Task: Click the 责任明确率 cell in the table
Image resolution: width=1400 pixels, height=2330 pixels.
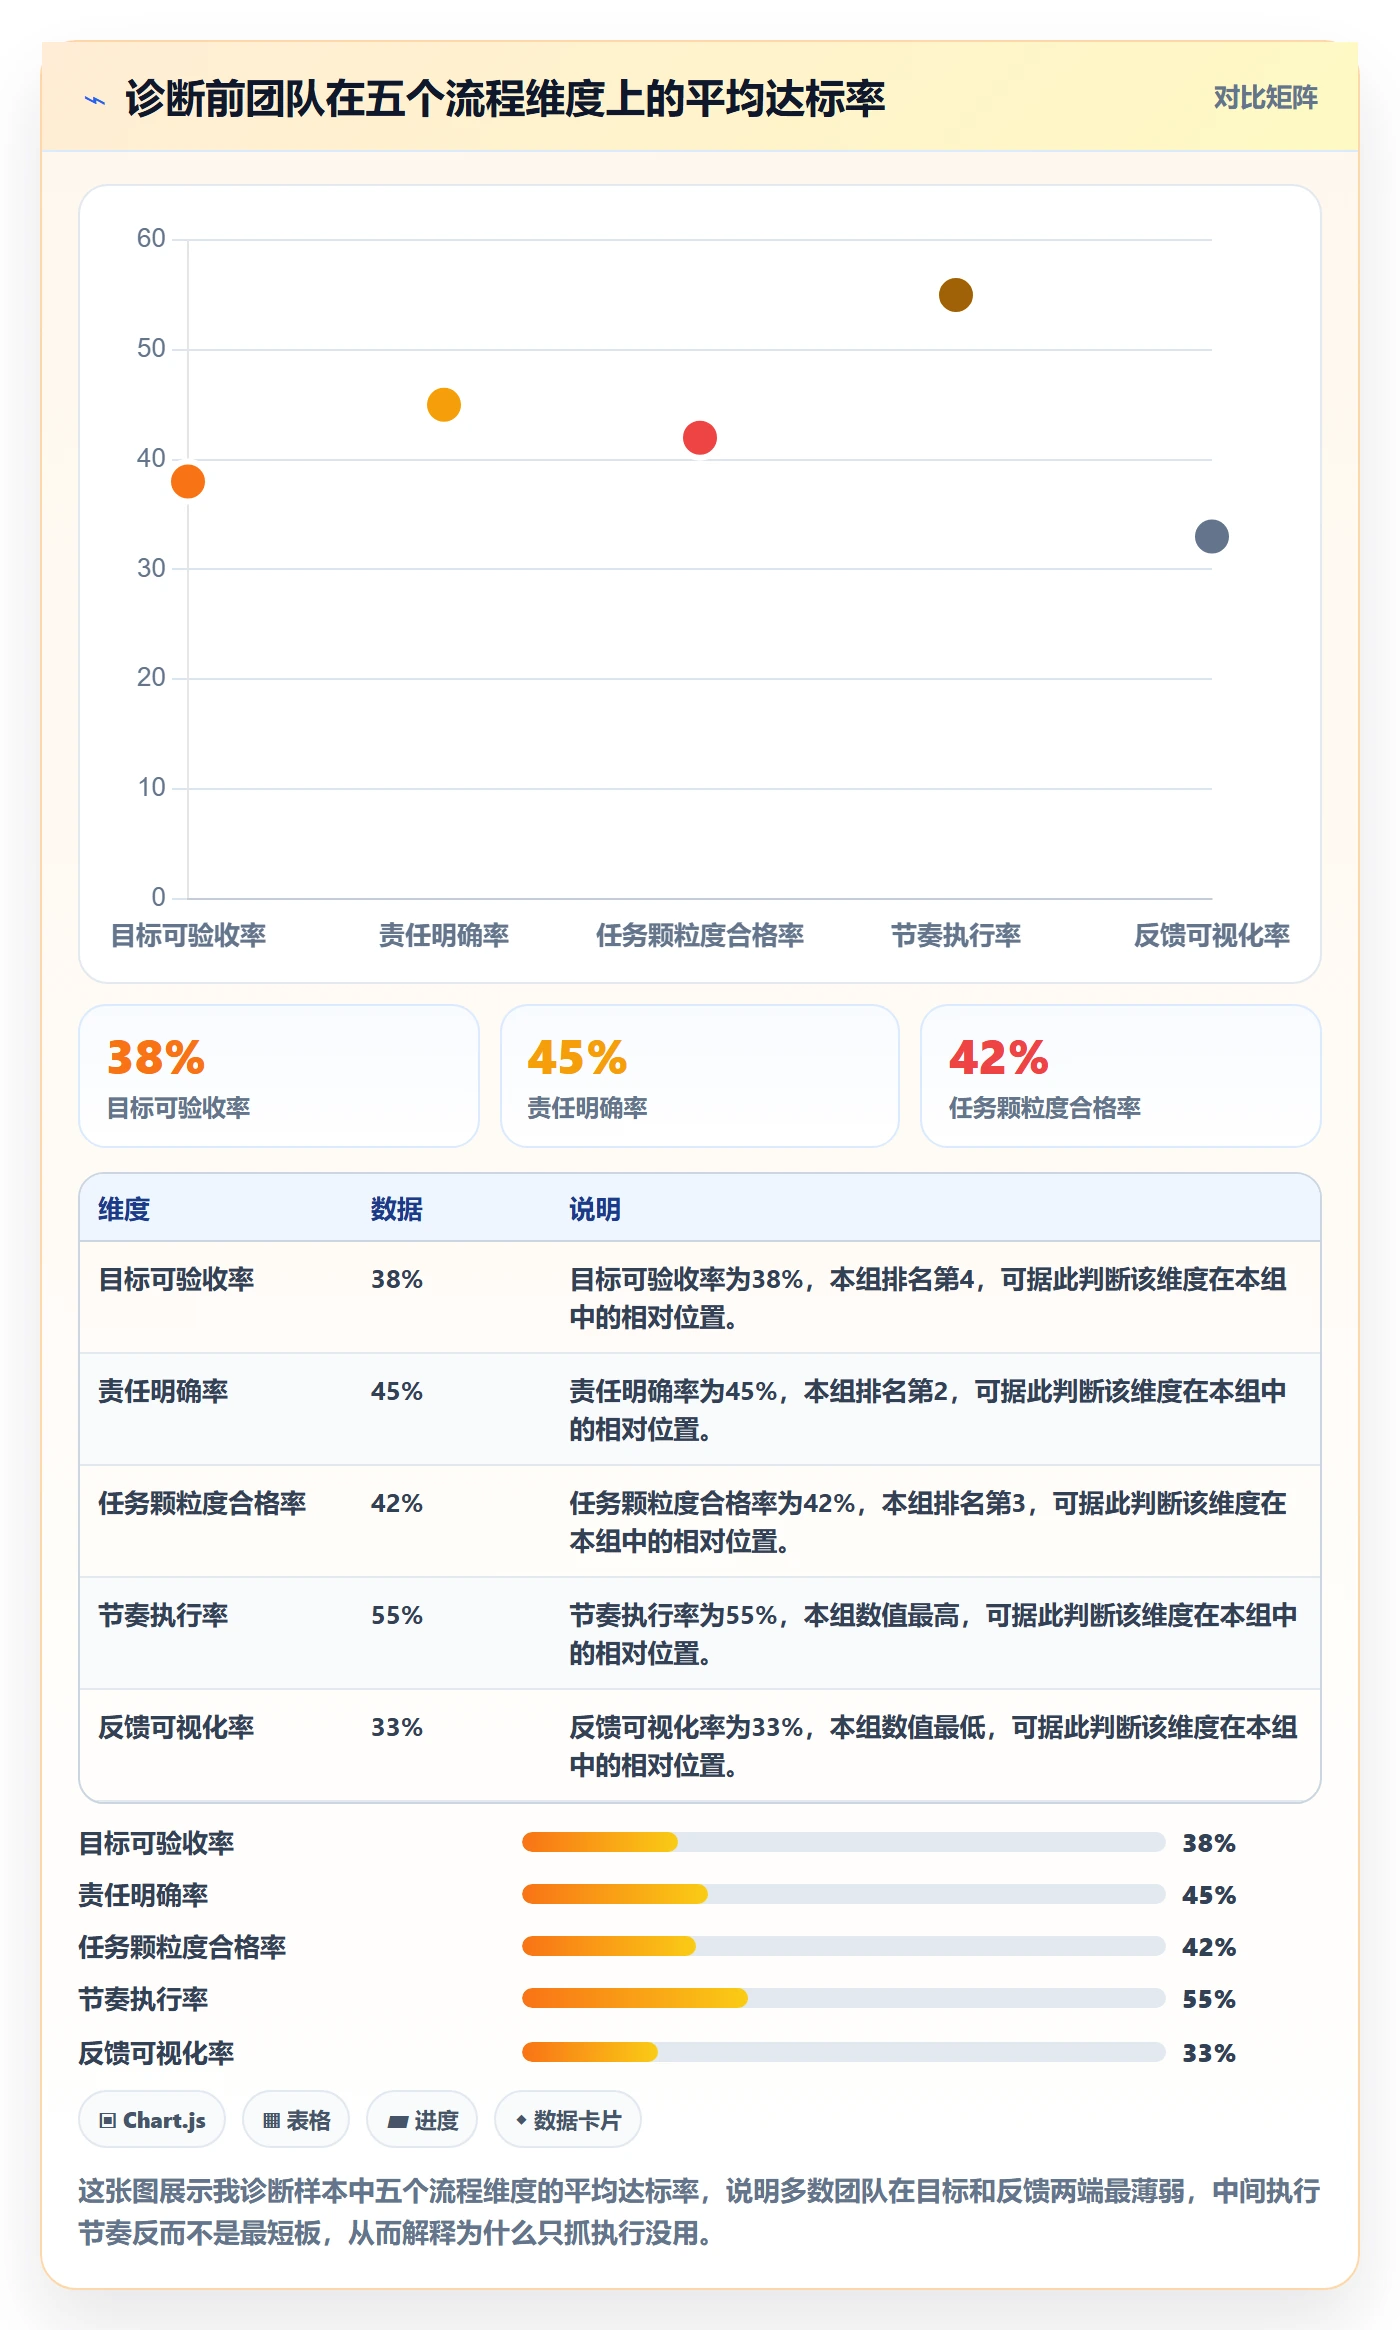Action: tap(163, 1391)
